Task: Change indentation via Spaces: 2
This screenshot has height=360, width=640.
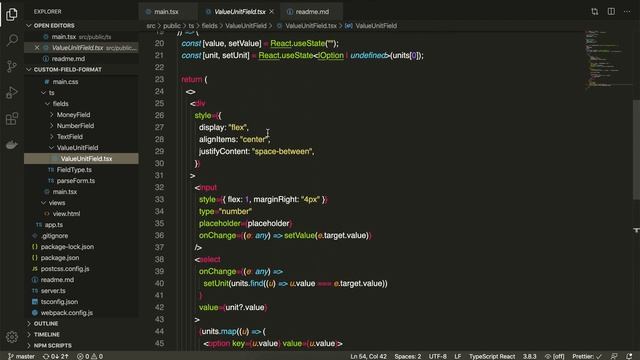Action: [407, 356]
